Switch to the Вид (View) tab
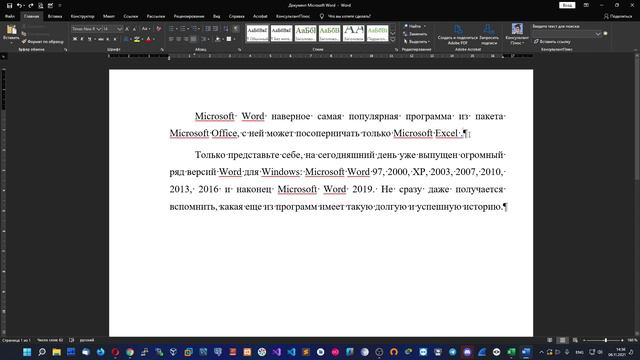 click(216, 16)
